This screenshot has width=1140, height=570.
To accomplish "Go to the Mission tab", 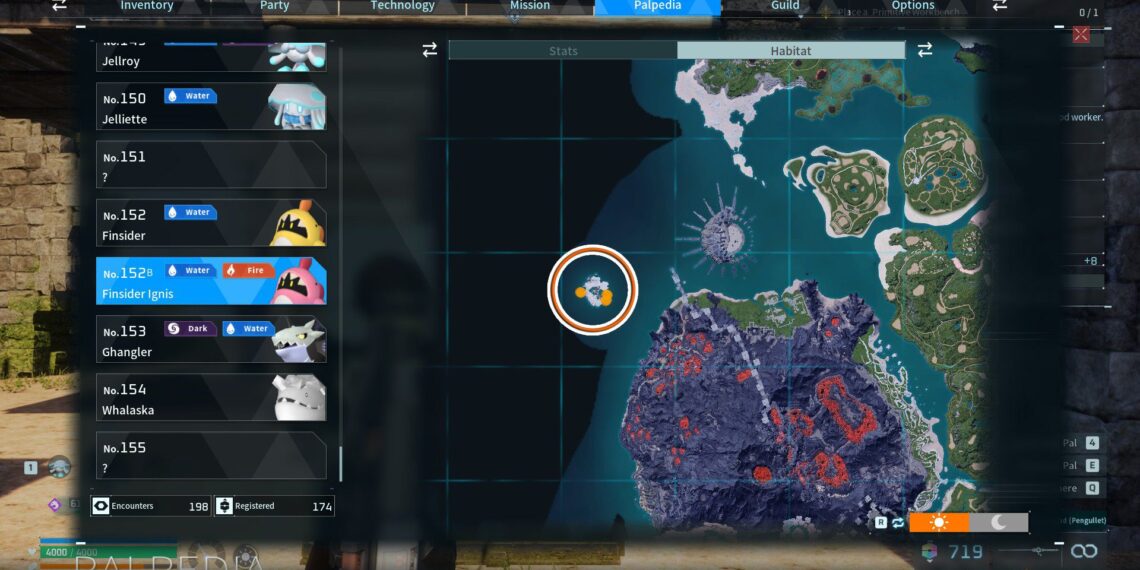I will click(530, 7).
